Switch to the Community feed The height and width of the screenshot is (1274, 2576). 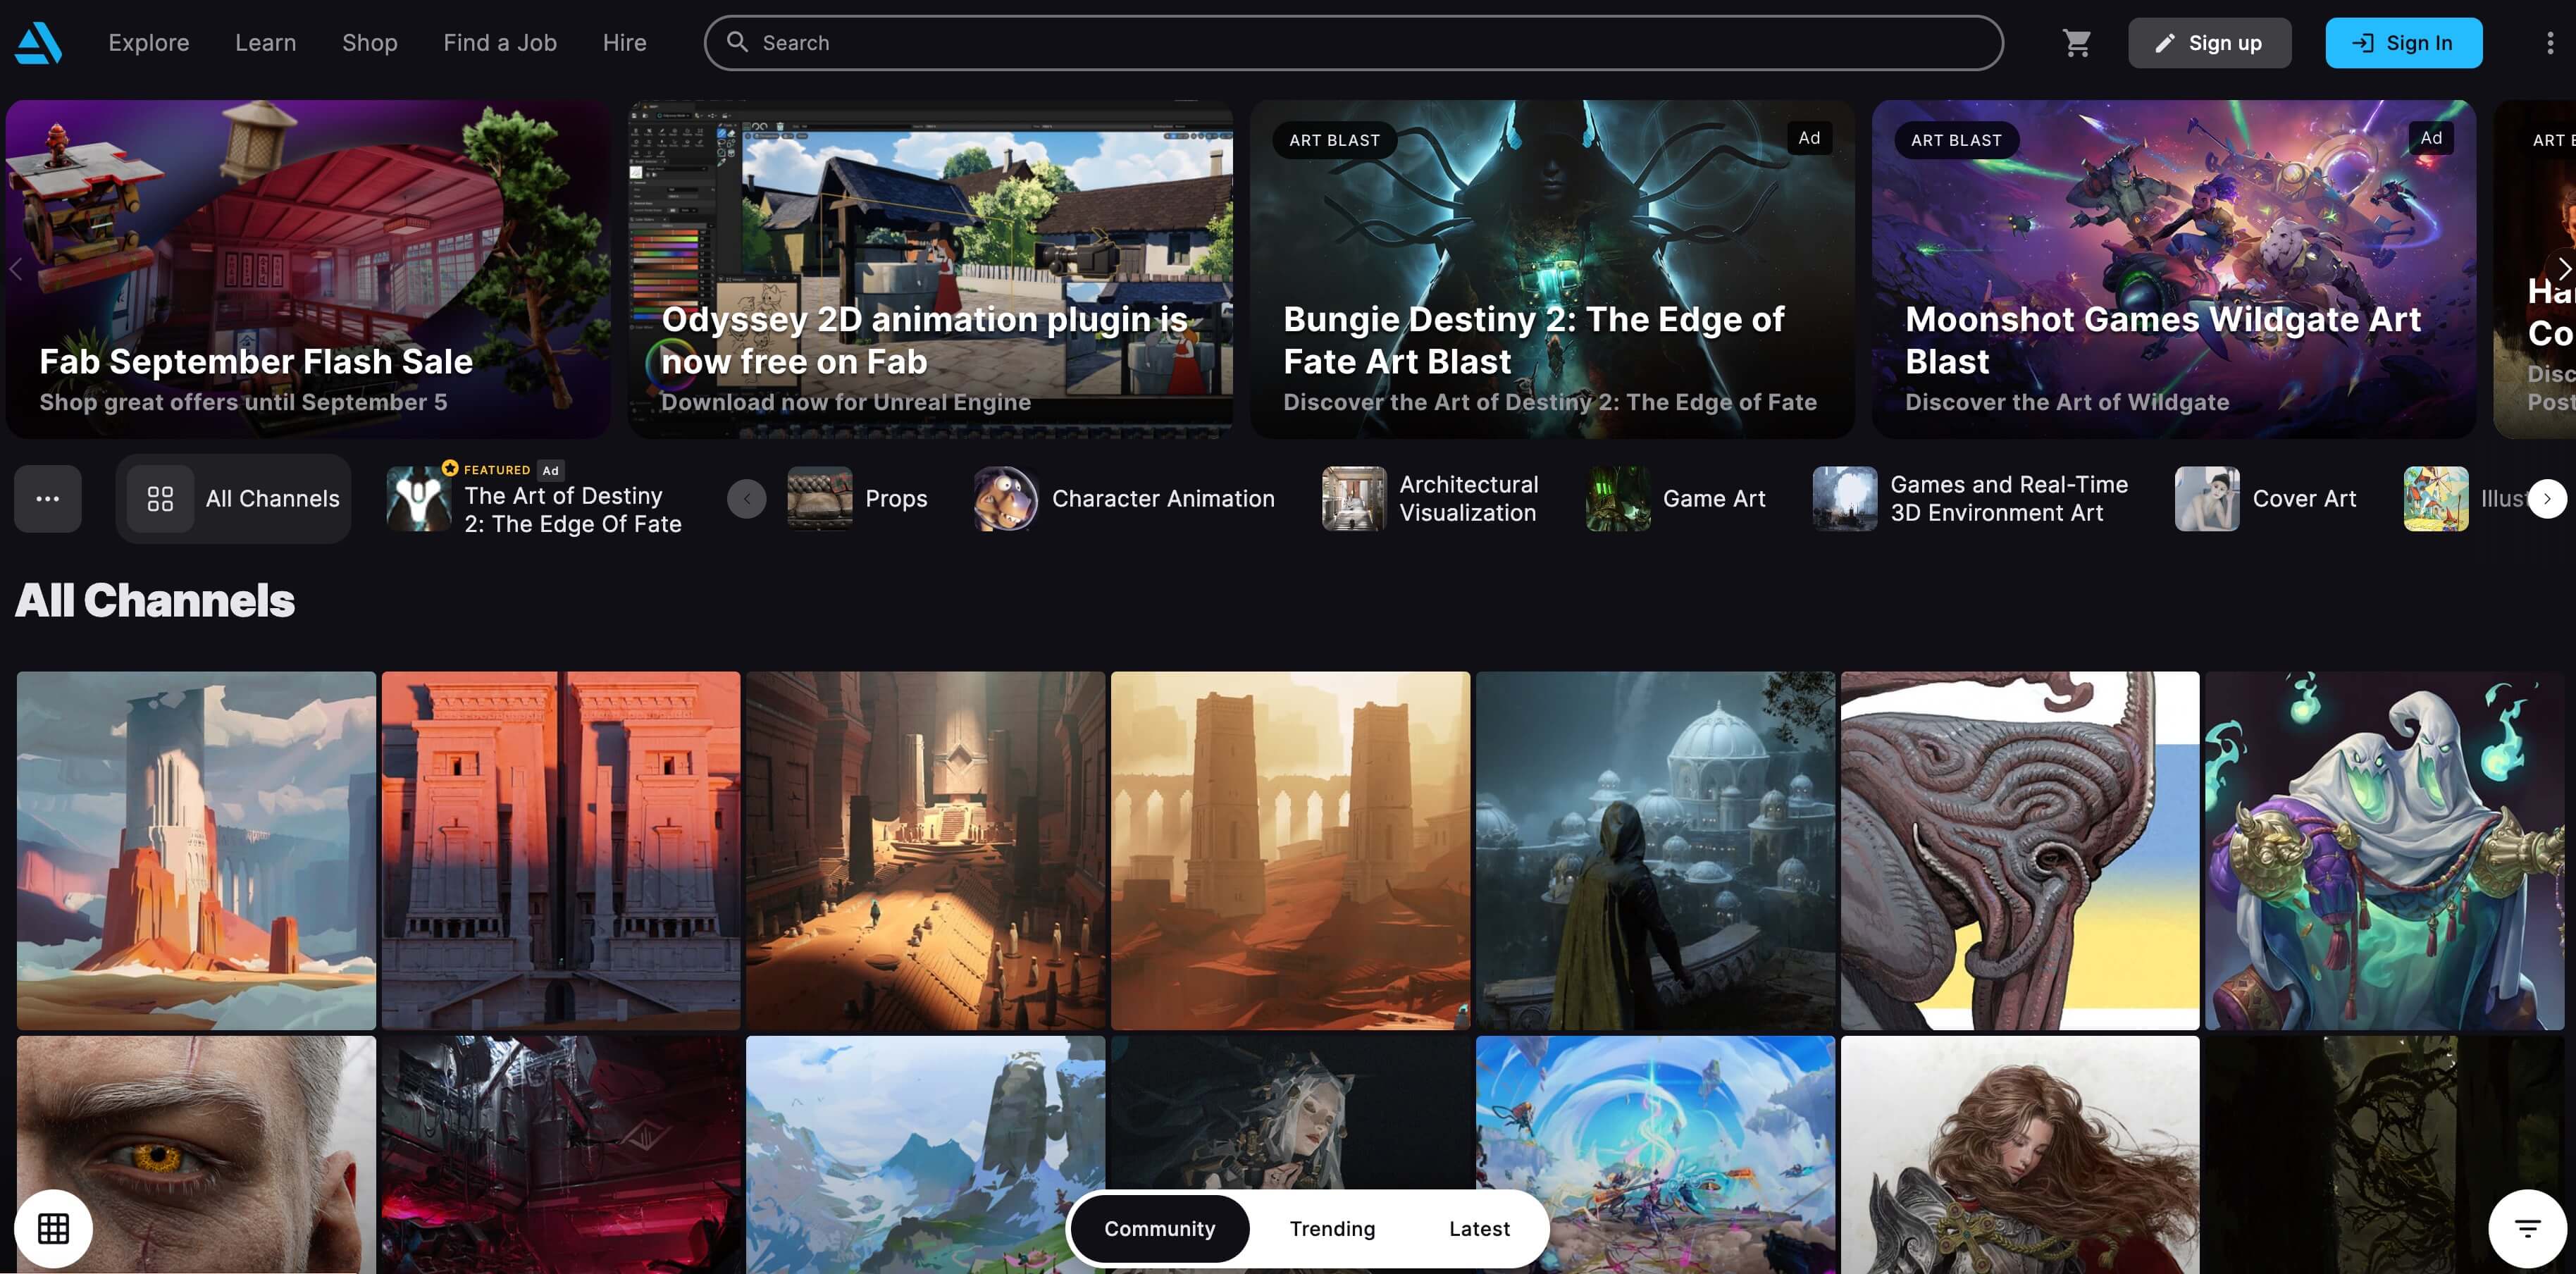(x=1159, y=1228)
